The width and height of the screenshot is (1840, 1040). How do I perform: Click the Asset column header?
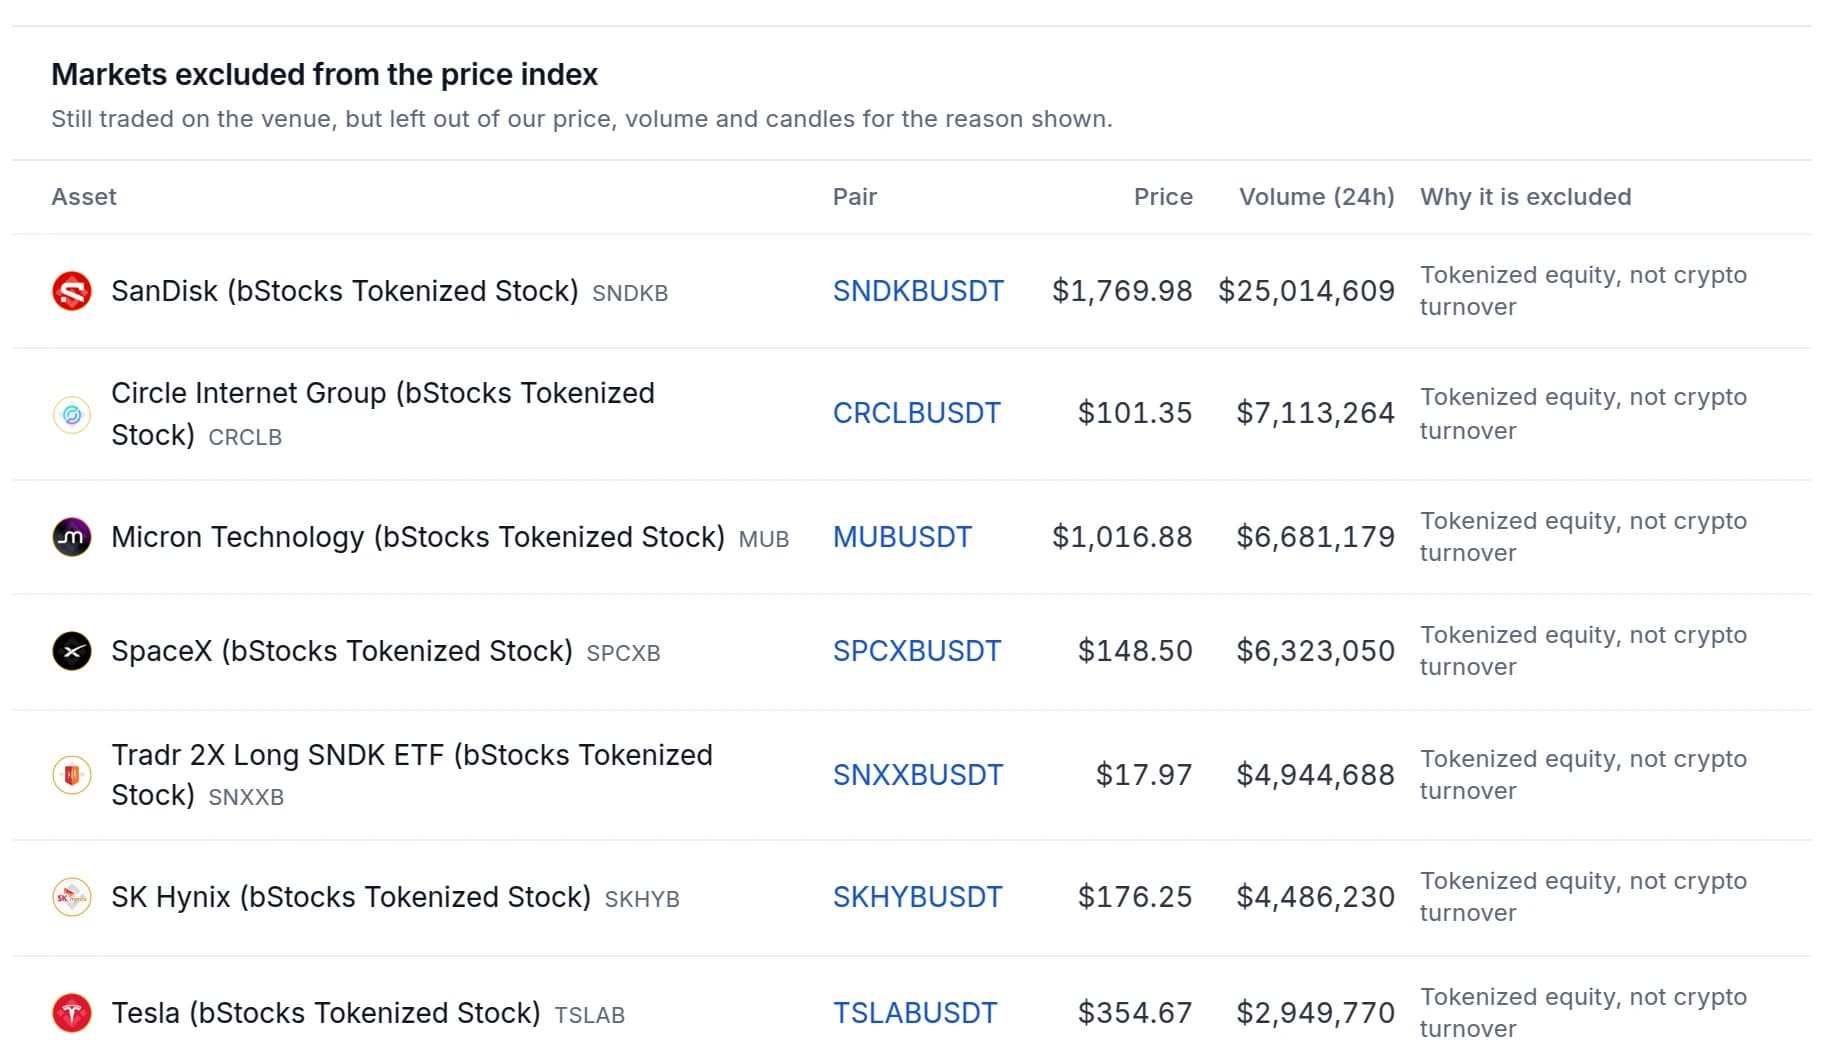click(x=84, y=197)
